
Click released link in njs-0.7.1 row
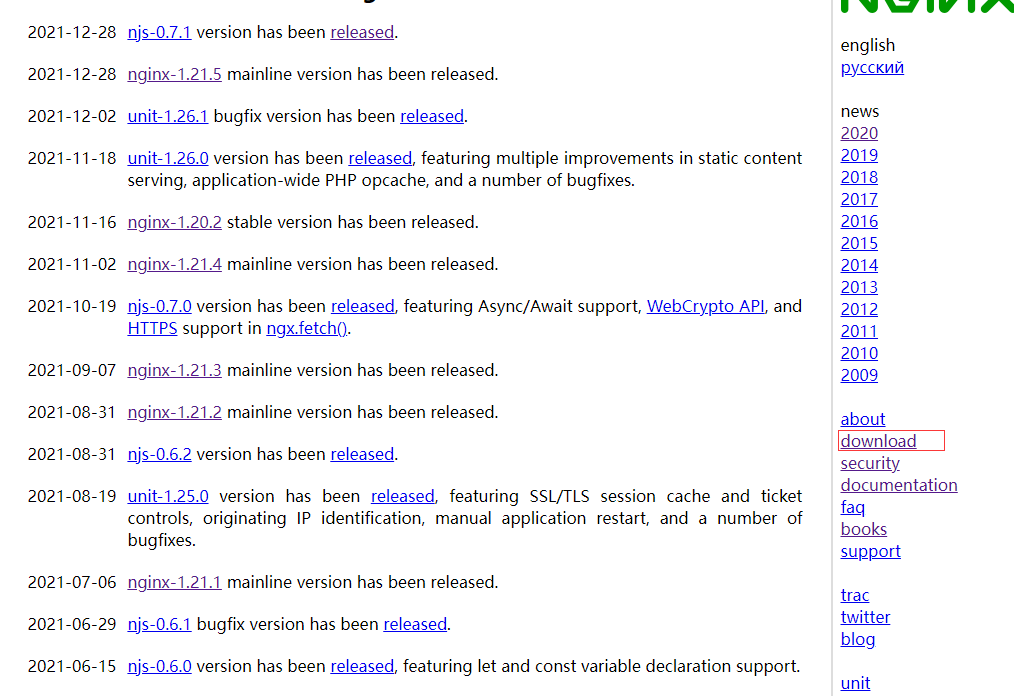coord(362,32)
